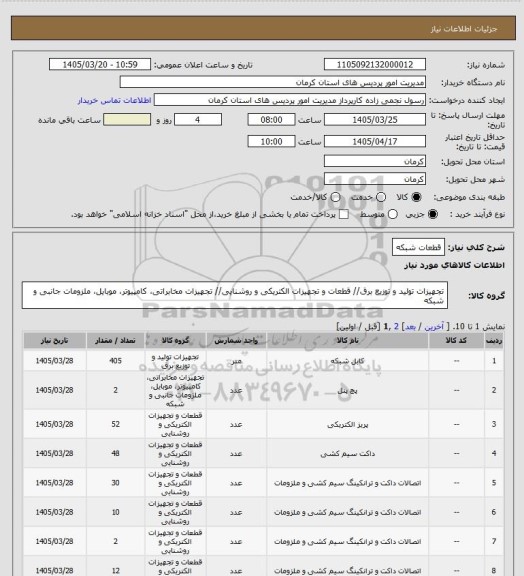The width and height of the screenshot is (524, 576).
Task: Click quantity 10 in row 6
Action: pos(115,512)
